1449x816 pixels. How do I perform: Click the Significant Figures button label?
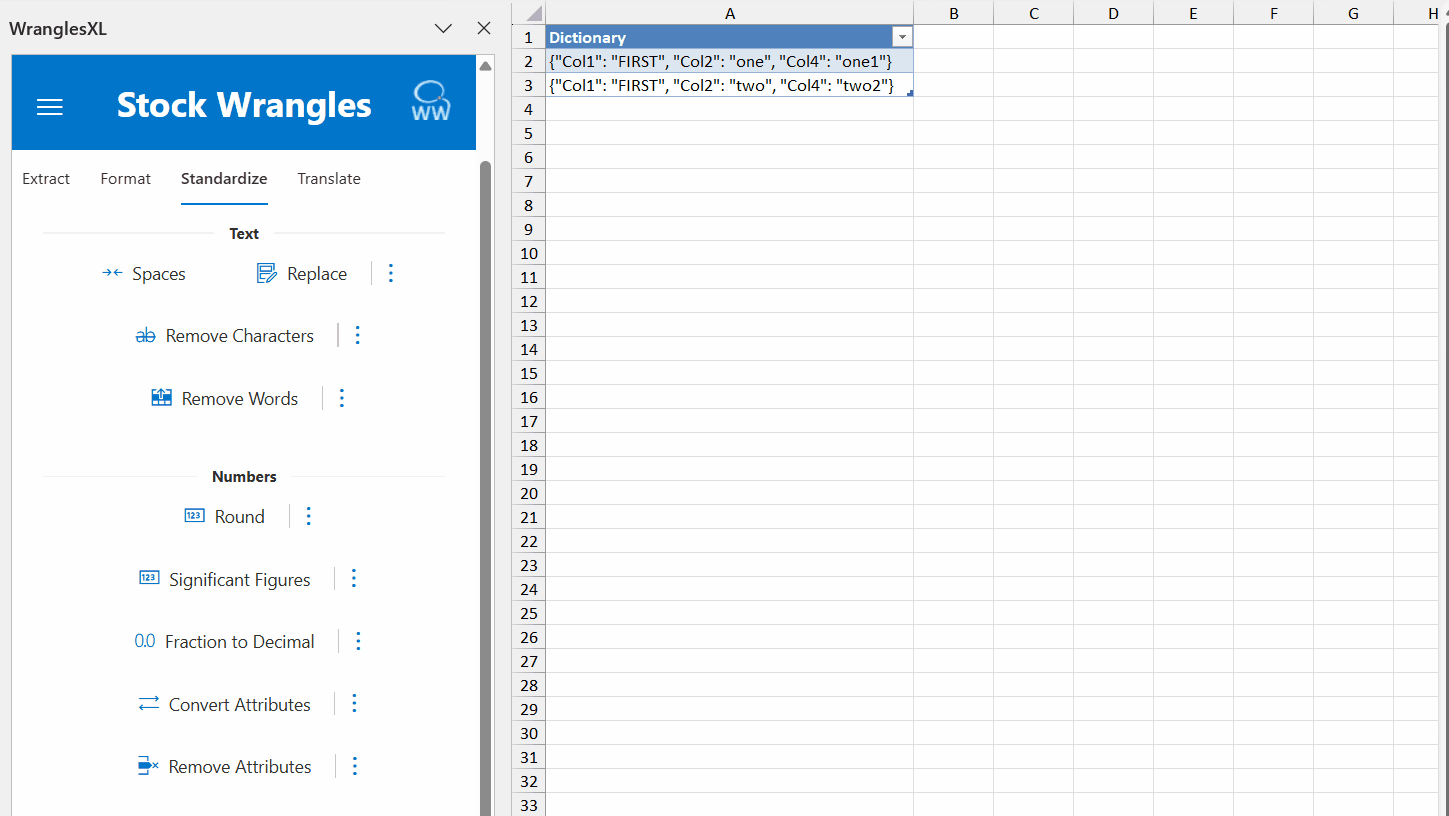coord(239,580)
